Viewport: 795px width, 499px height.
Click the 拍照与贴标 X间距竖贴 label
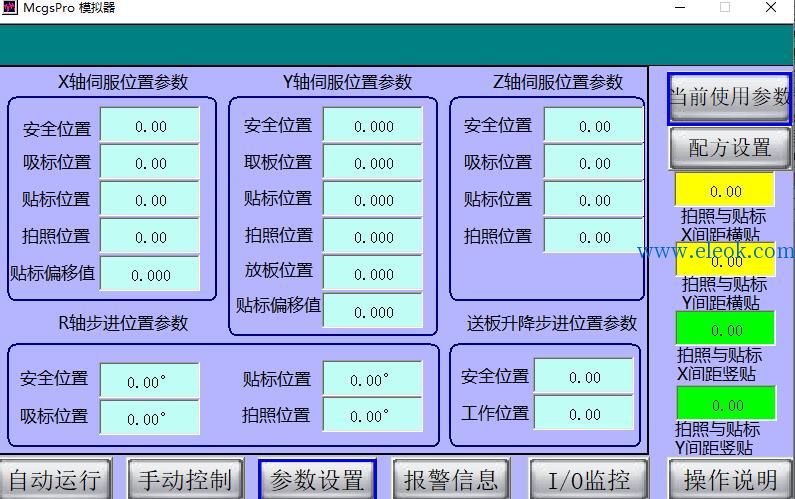click(x=719, y=365)
